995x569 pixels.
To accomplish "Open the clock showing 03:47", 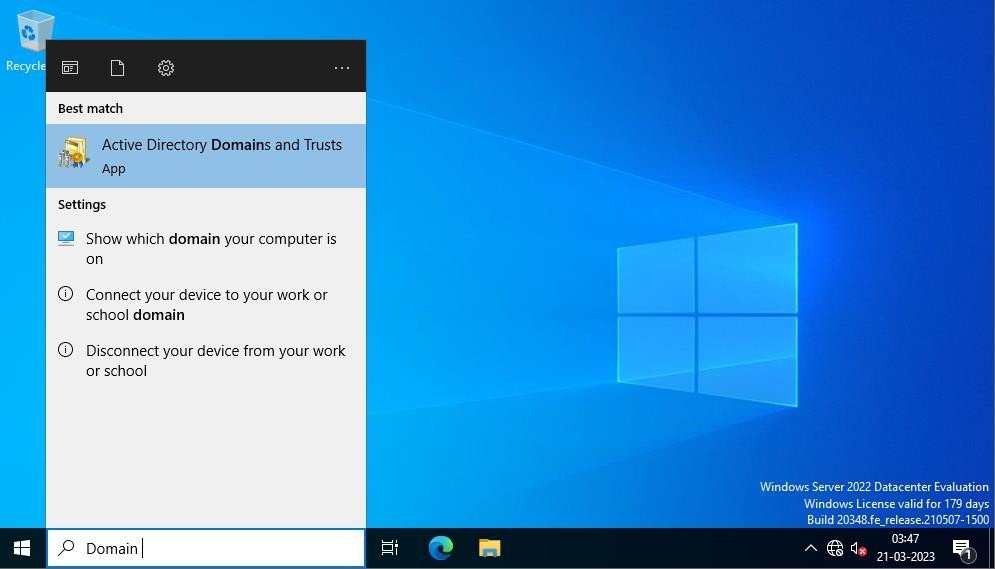I will [906, 548].
